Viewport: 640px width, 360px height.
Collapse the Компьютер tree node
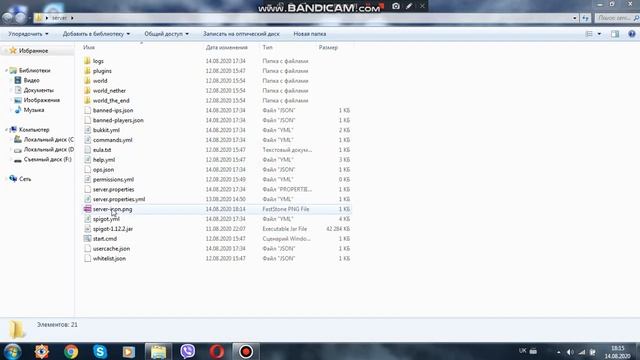(x=7, y=130)
